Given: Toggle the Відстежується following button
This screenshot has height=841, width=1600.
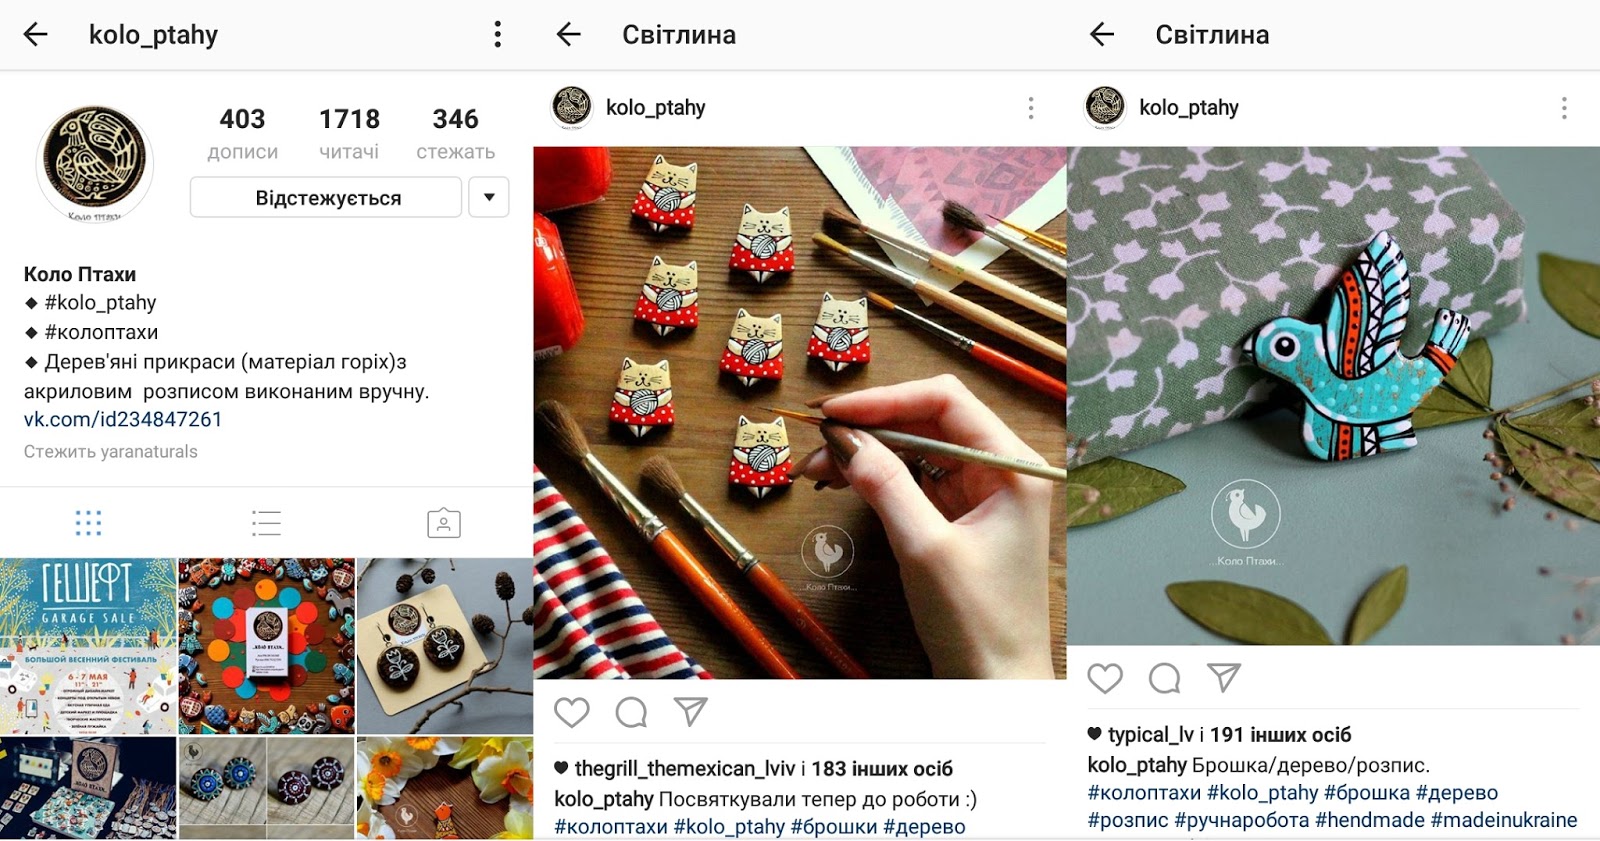Looking at the screenshot, I should pos(327,197).
